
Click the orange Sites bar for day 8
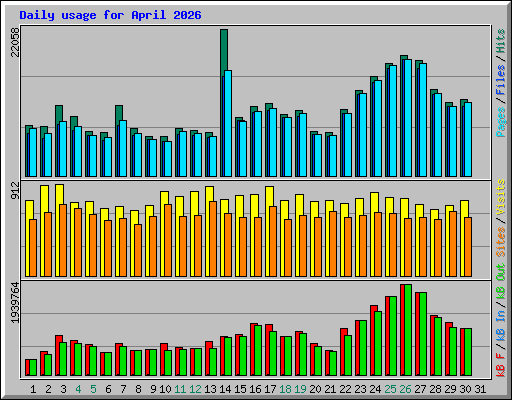coord(138,250)
